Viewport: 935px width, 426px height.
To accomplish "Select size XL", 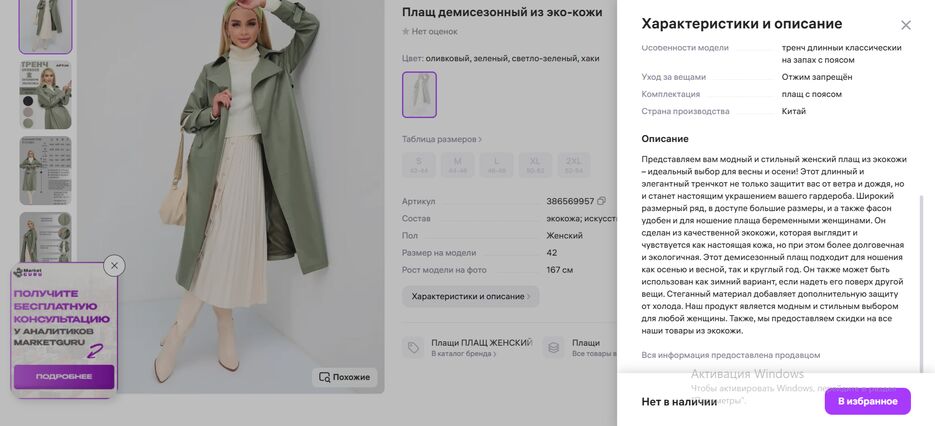I will 535,165.
